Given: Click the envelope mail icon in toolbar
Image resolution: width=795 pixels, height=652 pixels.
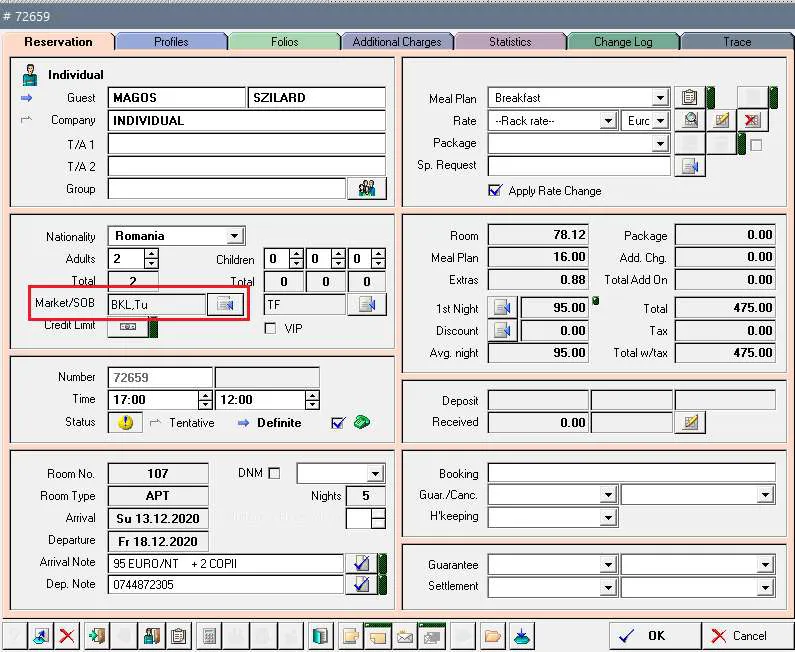Looking at the screenshot, I should tap(405, 636).
